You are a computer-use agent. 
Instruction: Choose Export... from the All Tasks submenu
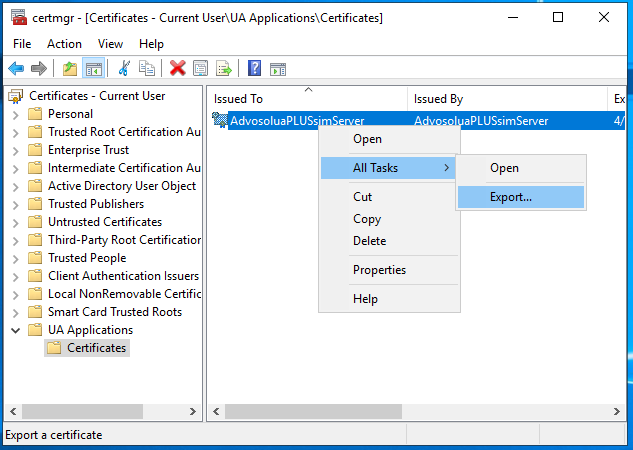click(511, 197)
